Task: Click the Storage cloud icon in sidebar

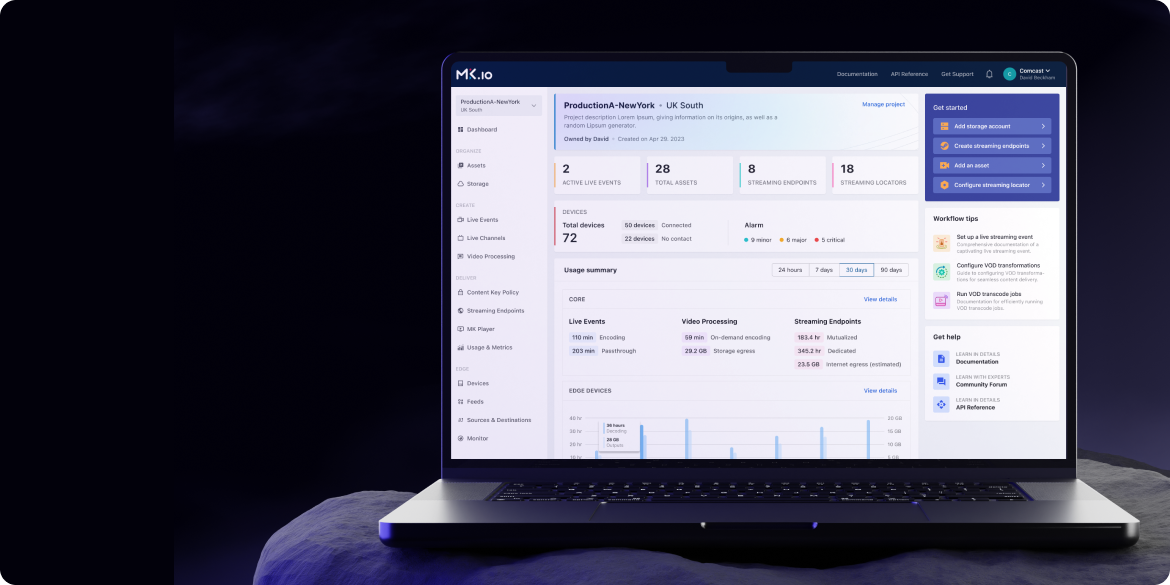Action: click(x=461, y=184)
